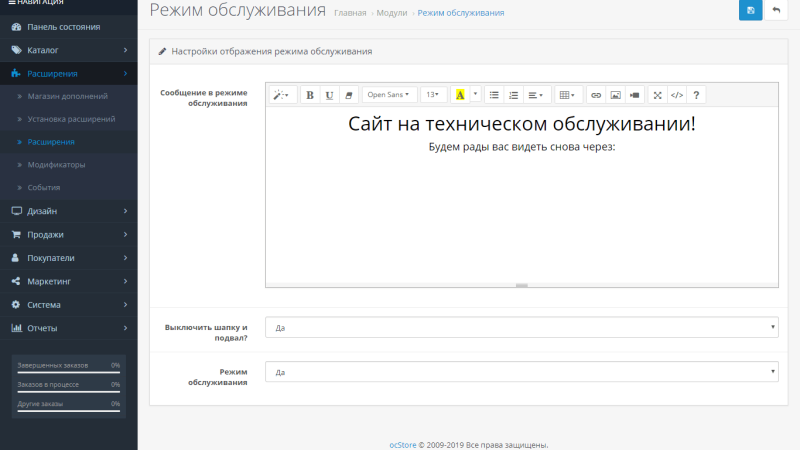The width and height of the screenshot is (800, 450).
Task: Open 'Установка расширений' submenu item
Action: coord(68,119)
